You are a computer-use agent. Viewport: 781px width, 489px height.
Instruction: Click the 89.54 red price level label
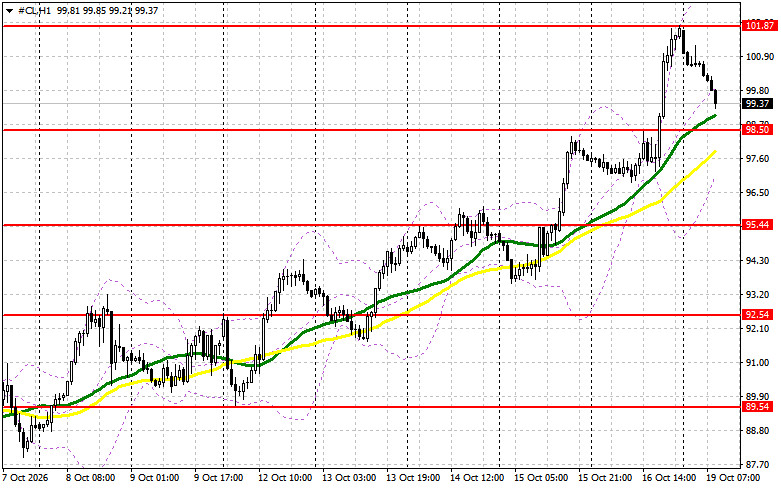click(x=757, y=407)
